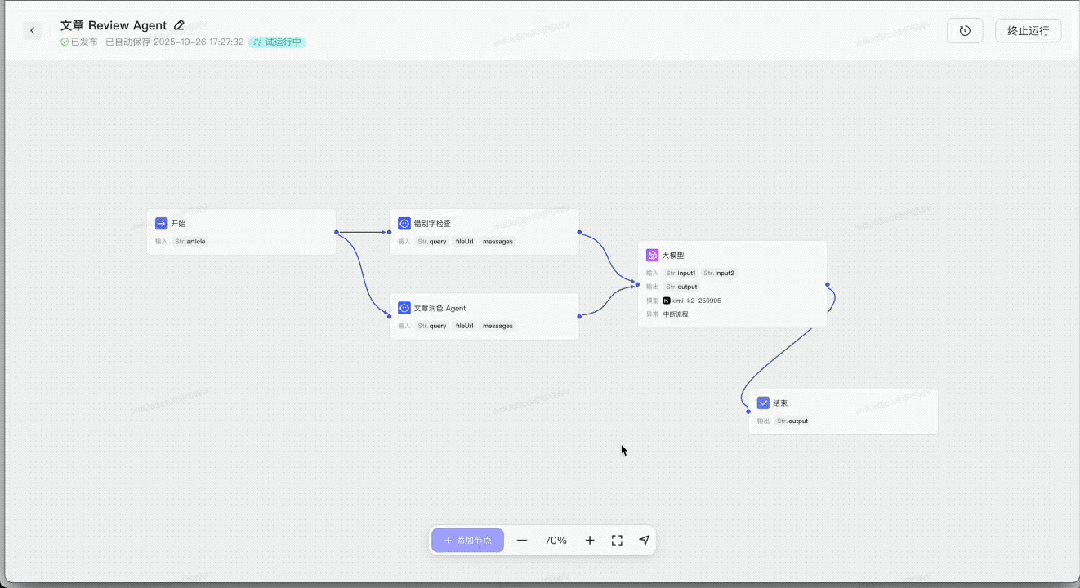Click the 文章润色 Agent node icon
This screenshot has width=1080, height=588.
click(404, 308)
